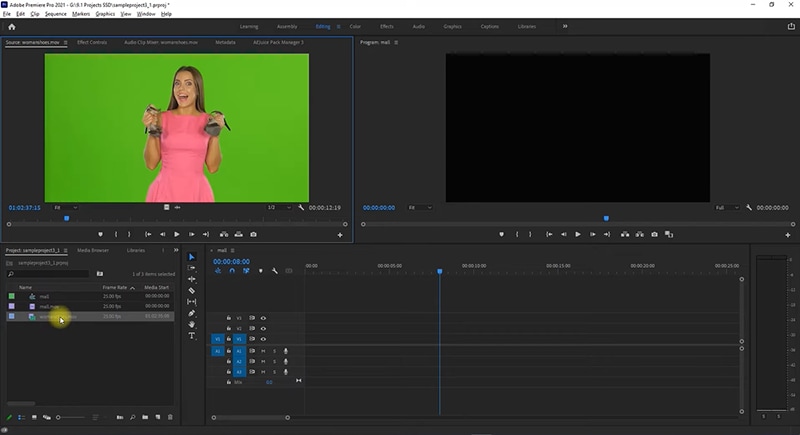Play the clip in the Source monitor

(177, 234)
